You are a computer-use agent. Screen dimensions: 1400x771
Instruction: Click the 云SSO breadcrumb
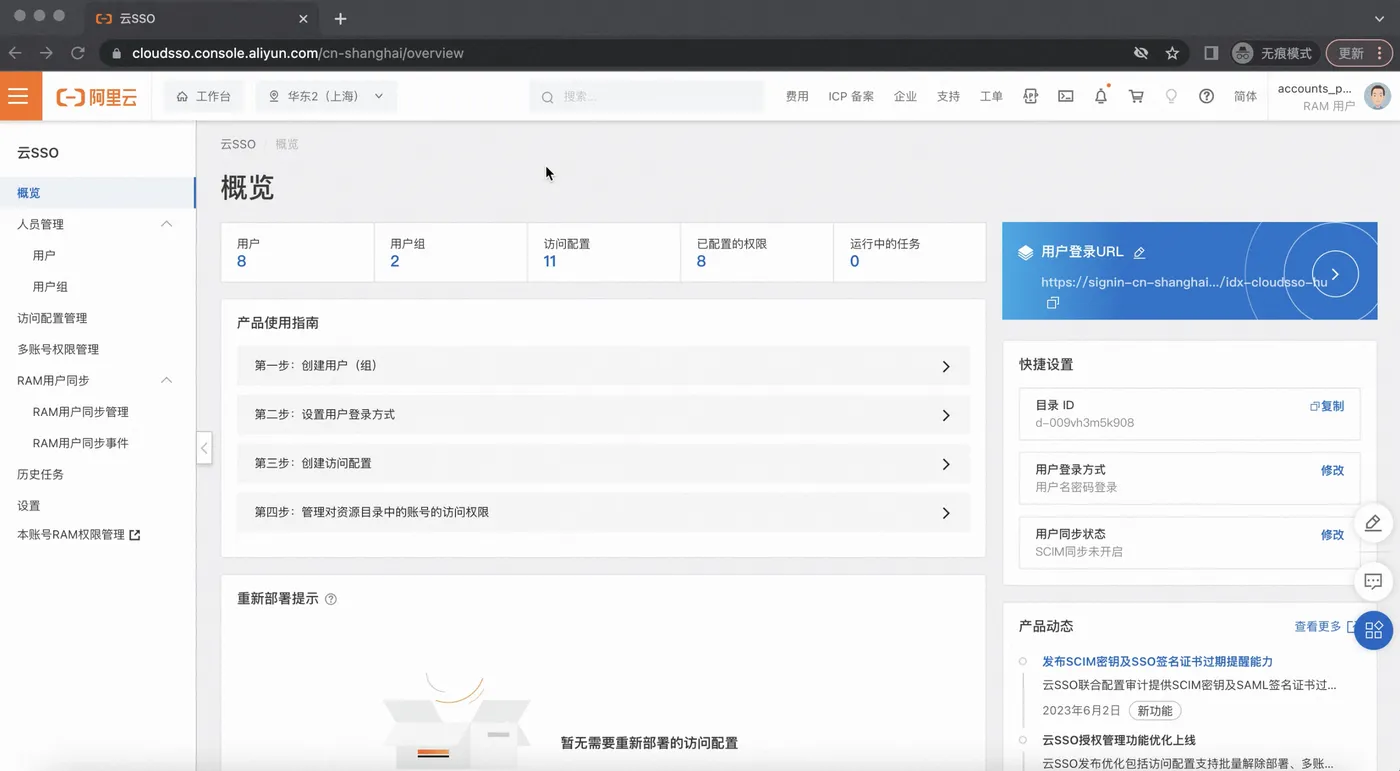tap(238, 144)
